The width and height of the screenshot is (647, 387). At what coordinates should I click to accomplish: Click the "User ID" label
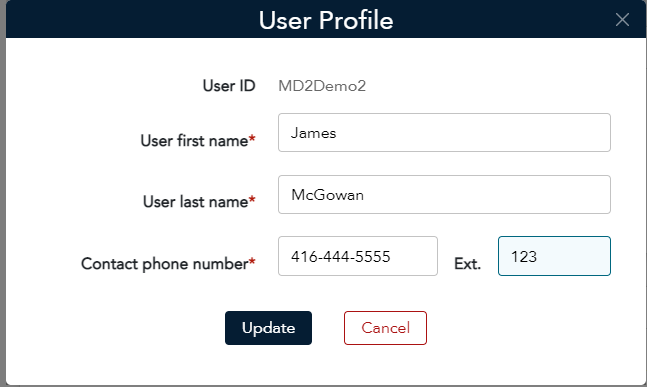click(x=229, y=86)
